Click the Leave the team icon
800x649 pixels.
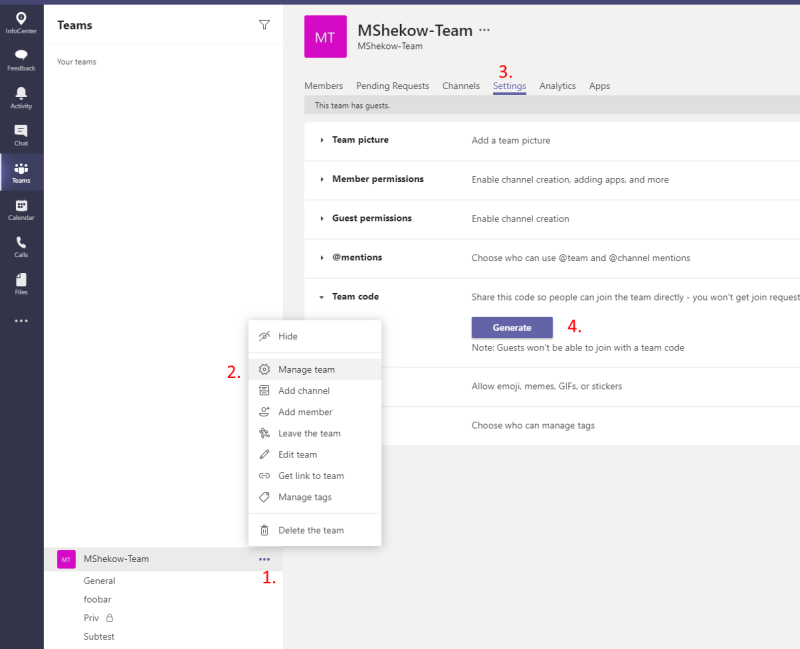coord(264,433)
